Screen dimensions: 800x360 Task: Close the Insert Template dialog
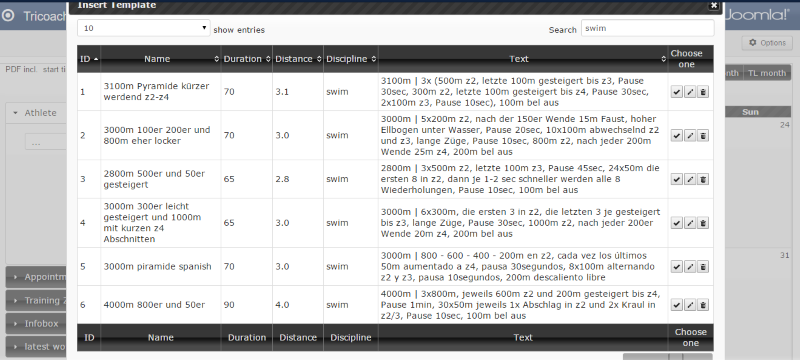point(714,5)
